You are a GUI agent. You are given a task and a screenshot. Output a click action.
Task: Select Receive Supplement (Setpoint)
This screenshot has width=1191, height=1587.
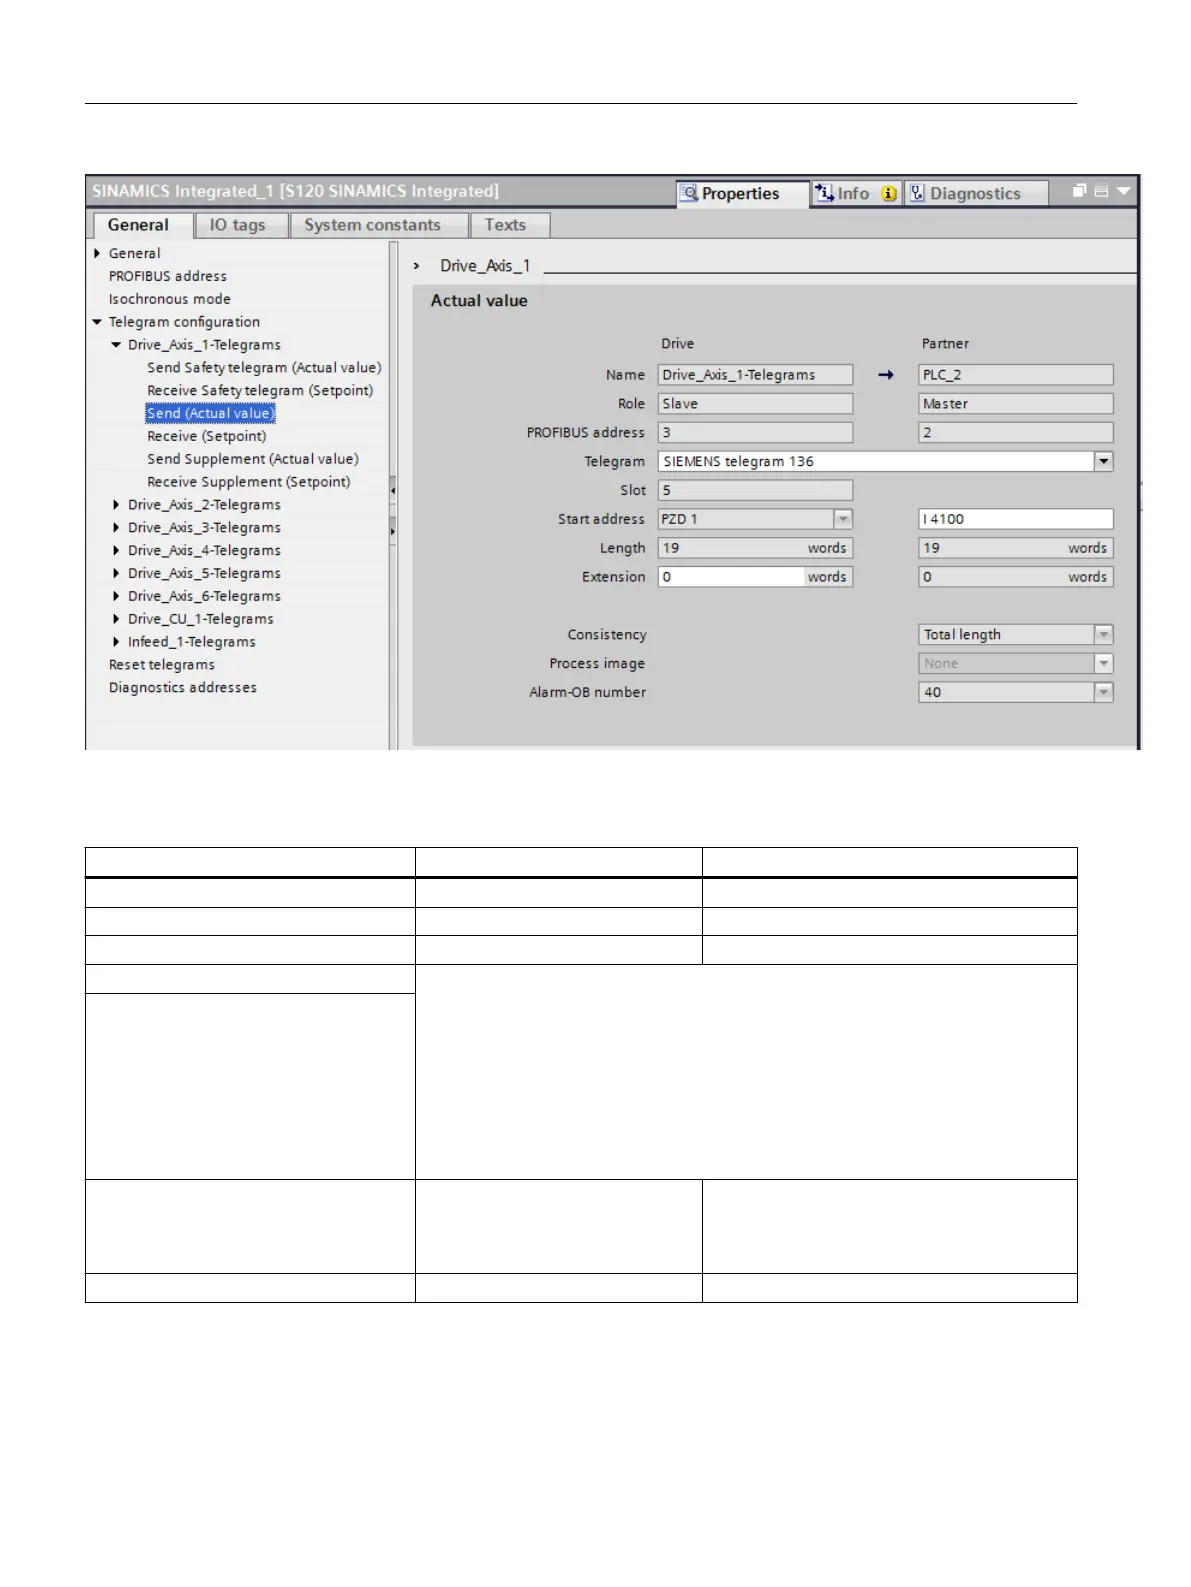pyautogui.click(x=249, y=482)
